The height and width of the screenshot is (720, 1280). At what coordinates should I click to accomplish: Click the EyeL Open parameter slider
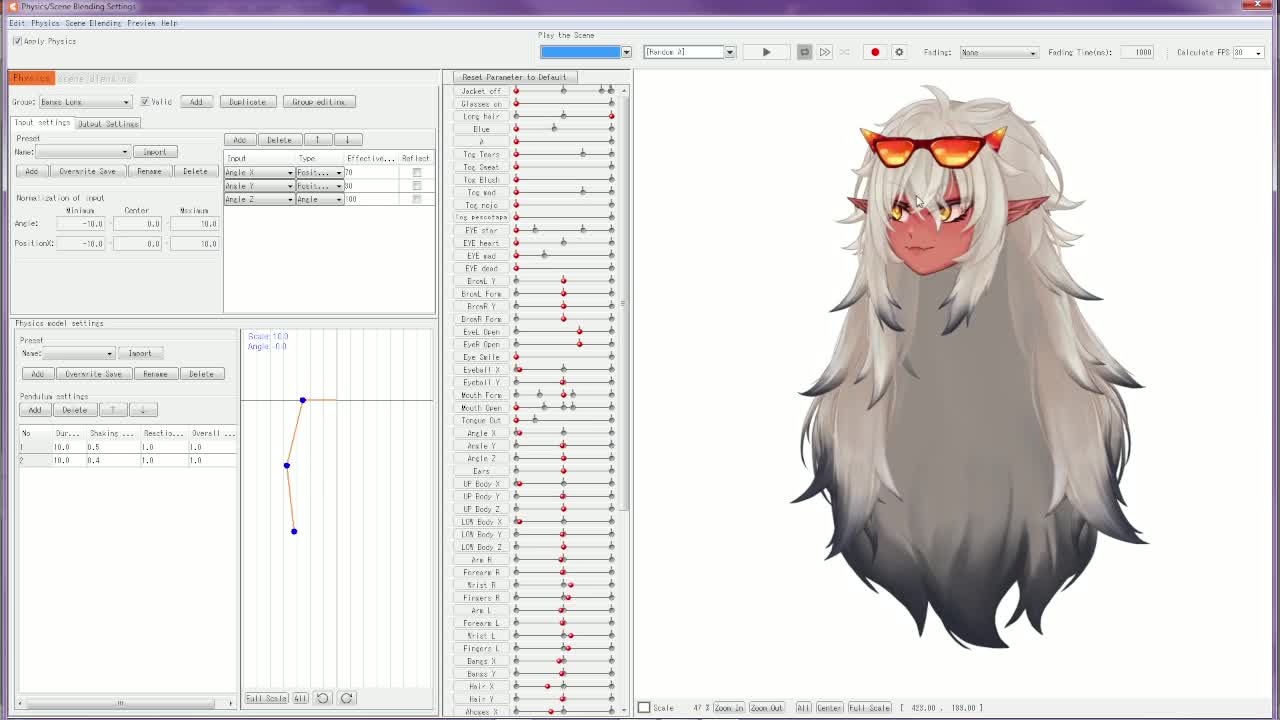tap(564, 332)
